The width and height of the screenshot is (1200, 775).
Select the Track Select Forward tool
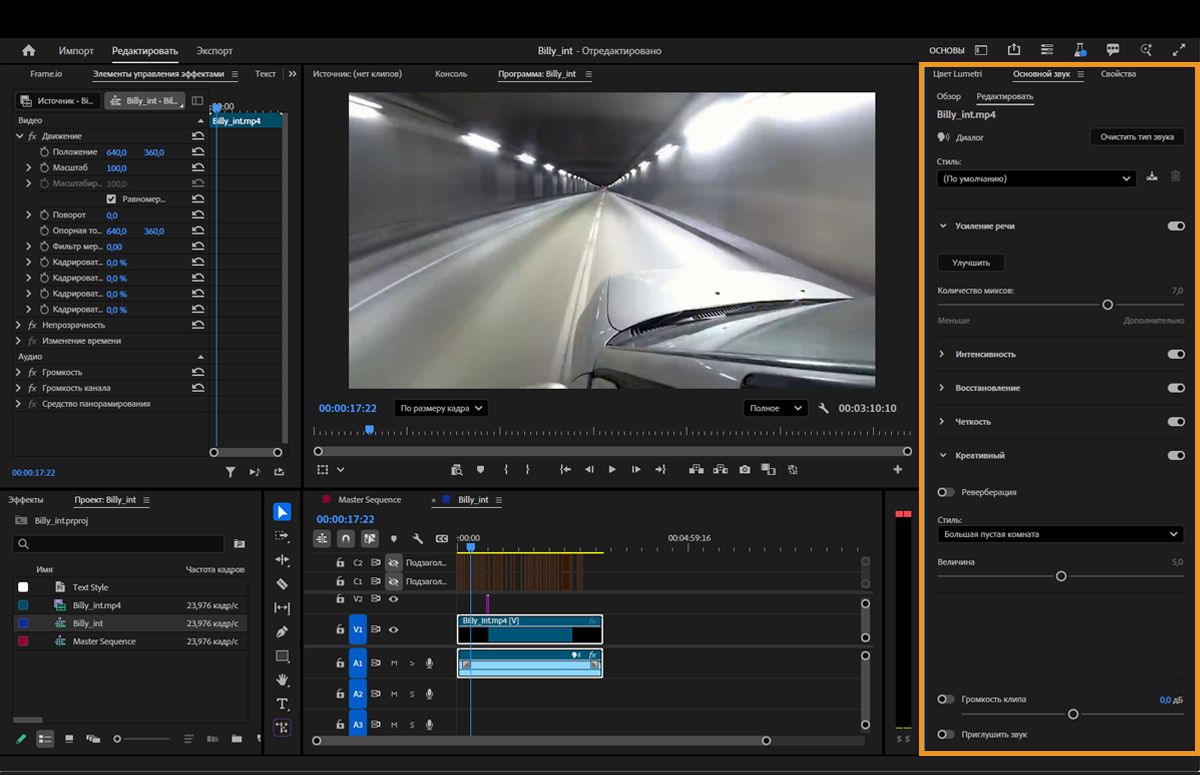[282, 535]
